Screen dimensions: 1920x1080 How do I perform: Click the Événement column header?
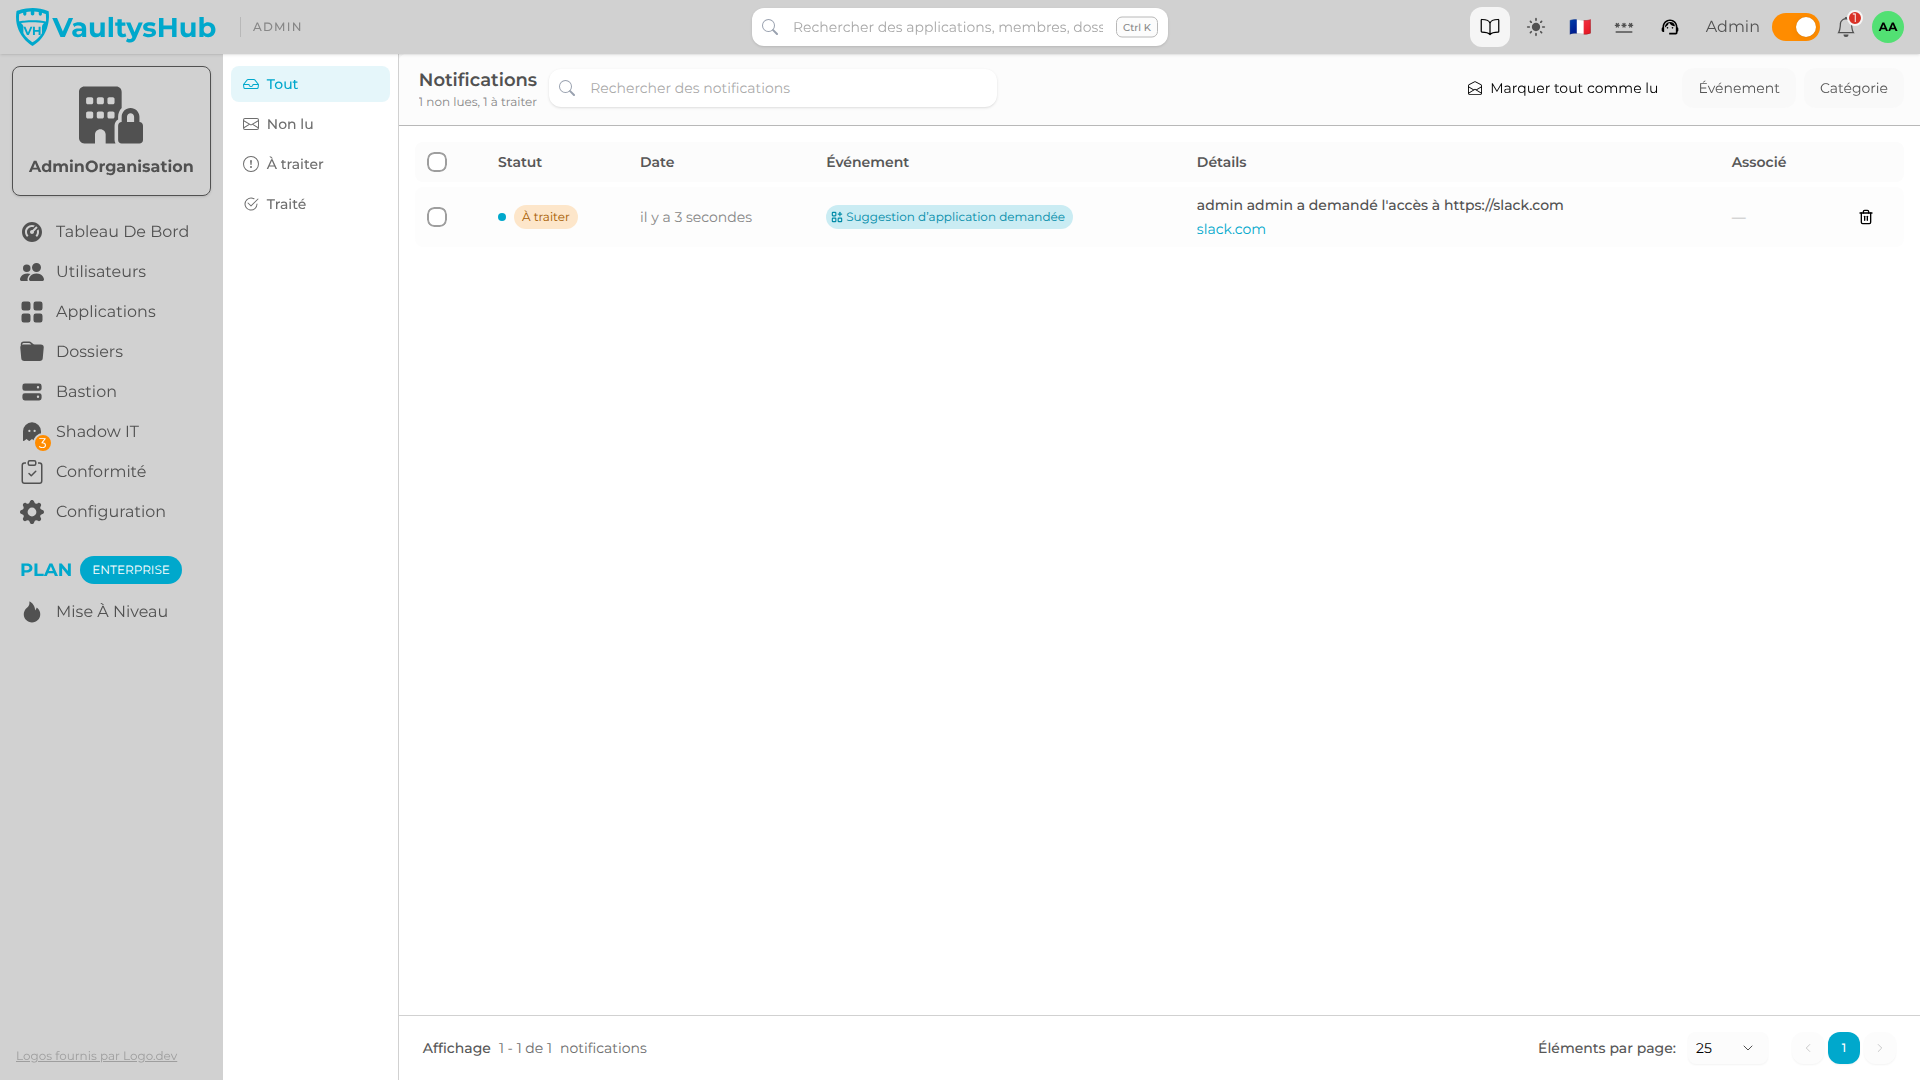coord(867,162)
